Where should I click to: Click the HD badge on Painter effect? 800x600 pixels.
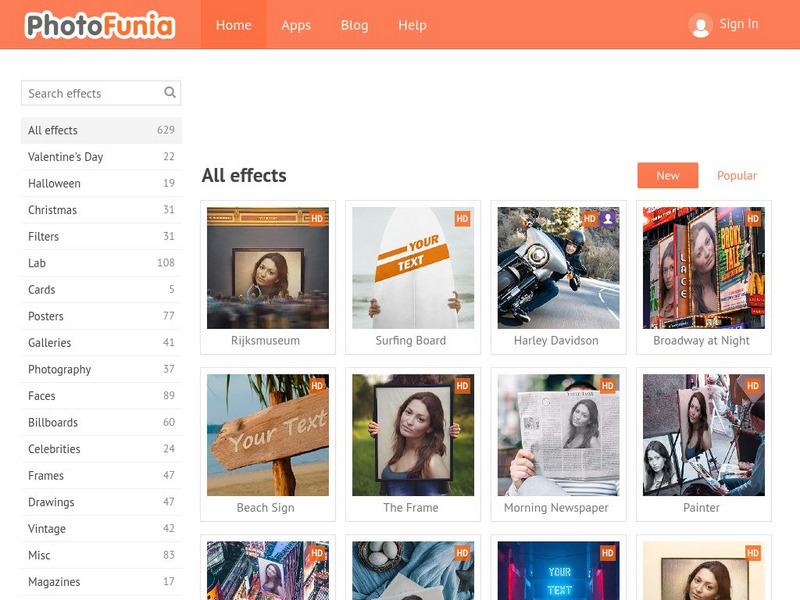point(755,388)
